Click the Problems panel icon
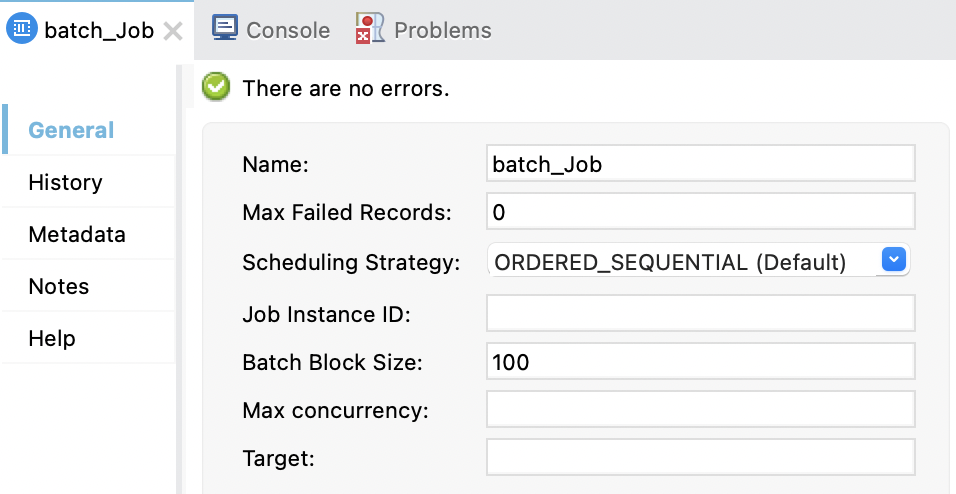 370,30
